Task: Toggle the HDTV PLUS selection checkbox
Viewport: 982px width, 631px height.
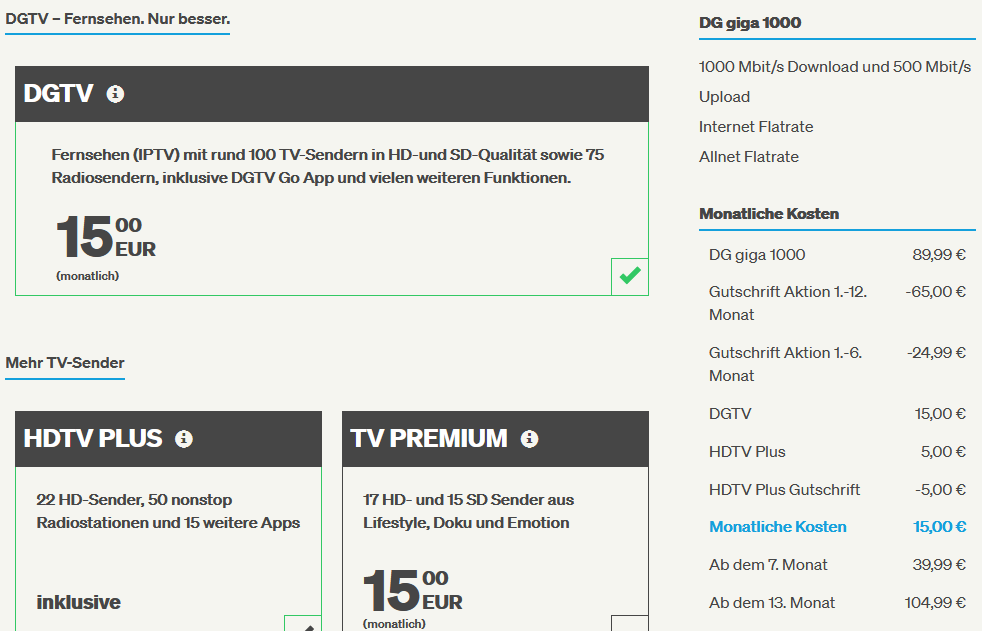Action: 303,623
